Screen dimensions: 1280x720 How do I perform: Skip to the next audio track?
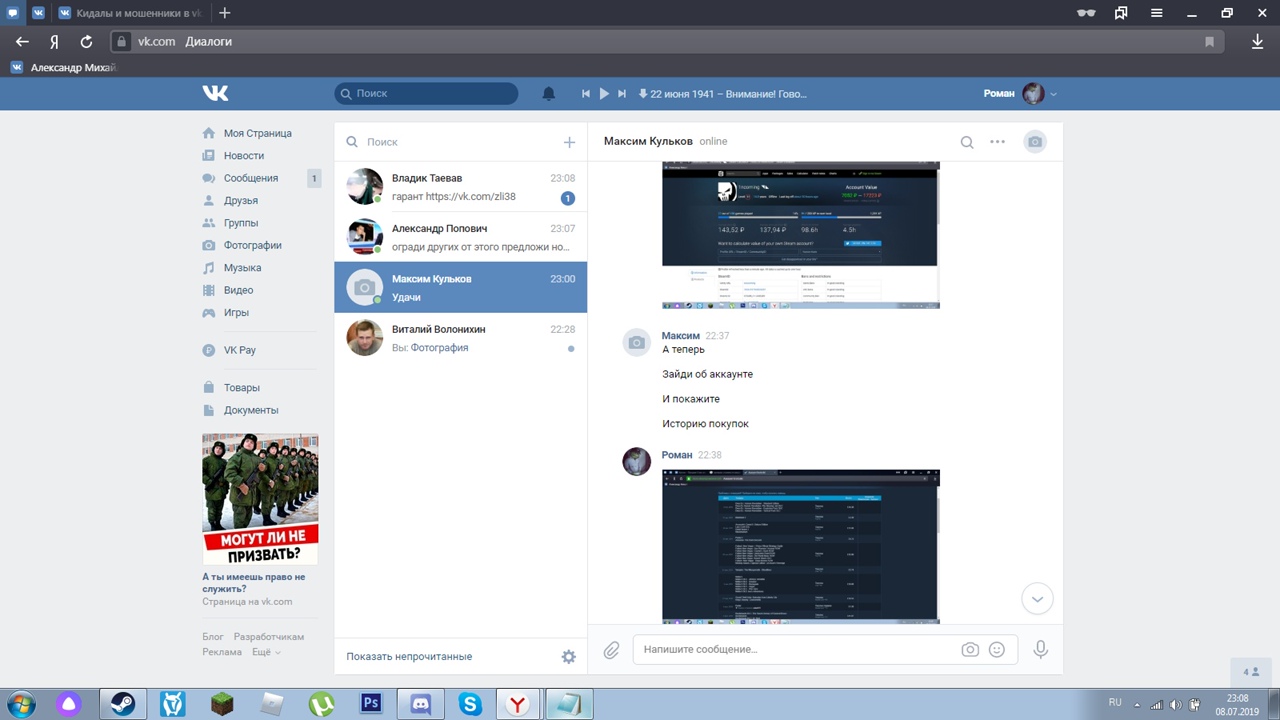(x=622, y=94)
